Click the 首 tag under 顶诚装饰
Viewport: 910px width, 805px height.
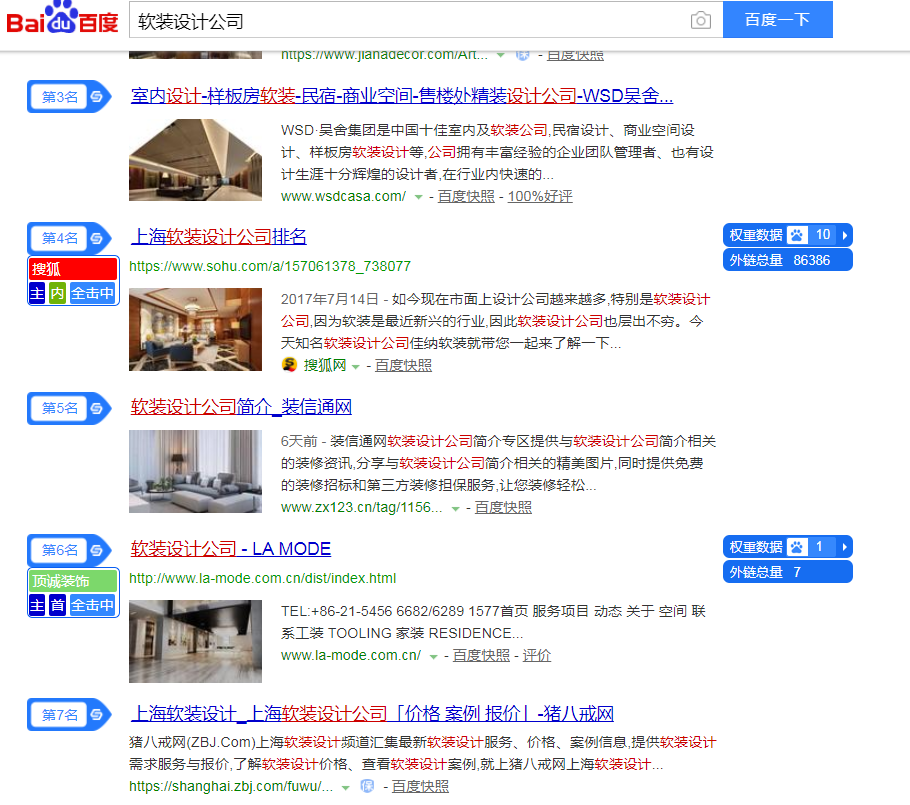pyautogui.click(x=57, y=605)
